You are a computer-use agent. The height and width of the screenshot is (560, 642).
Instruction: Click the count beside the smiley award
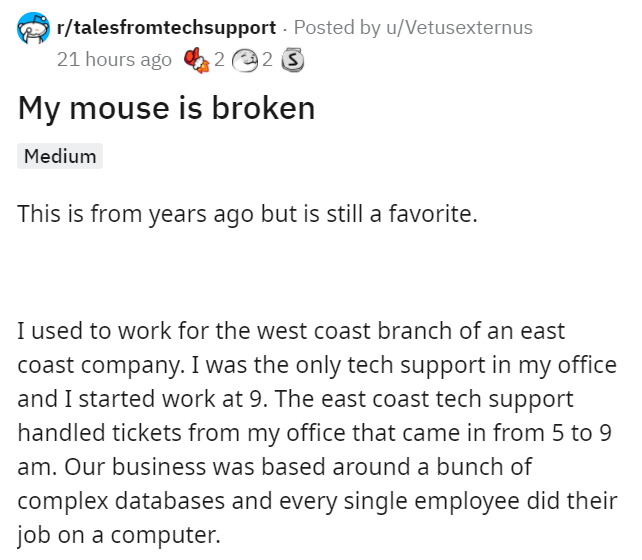click(x=266, y=59)
